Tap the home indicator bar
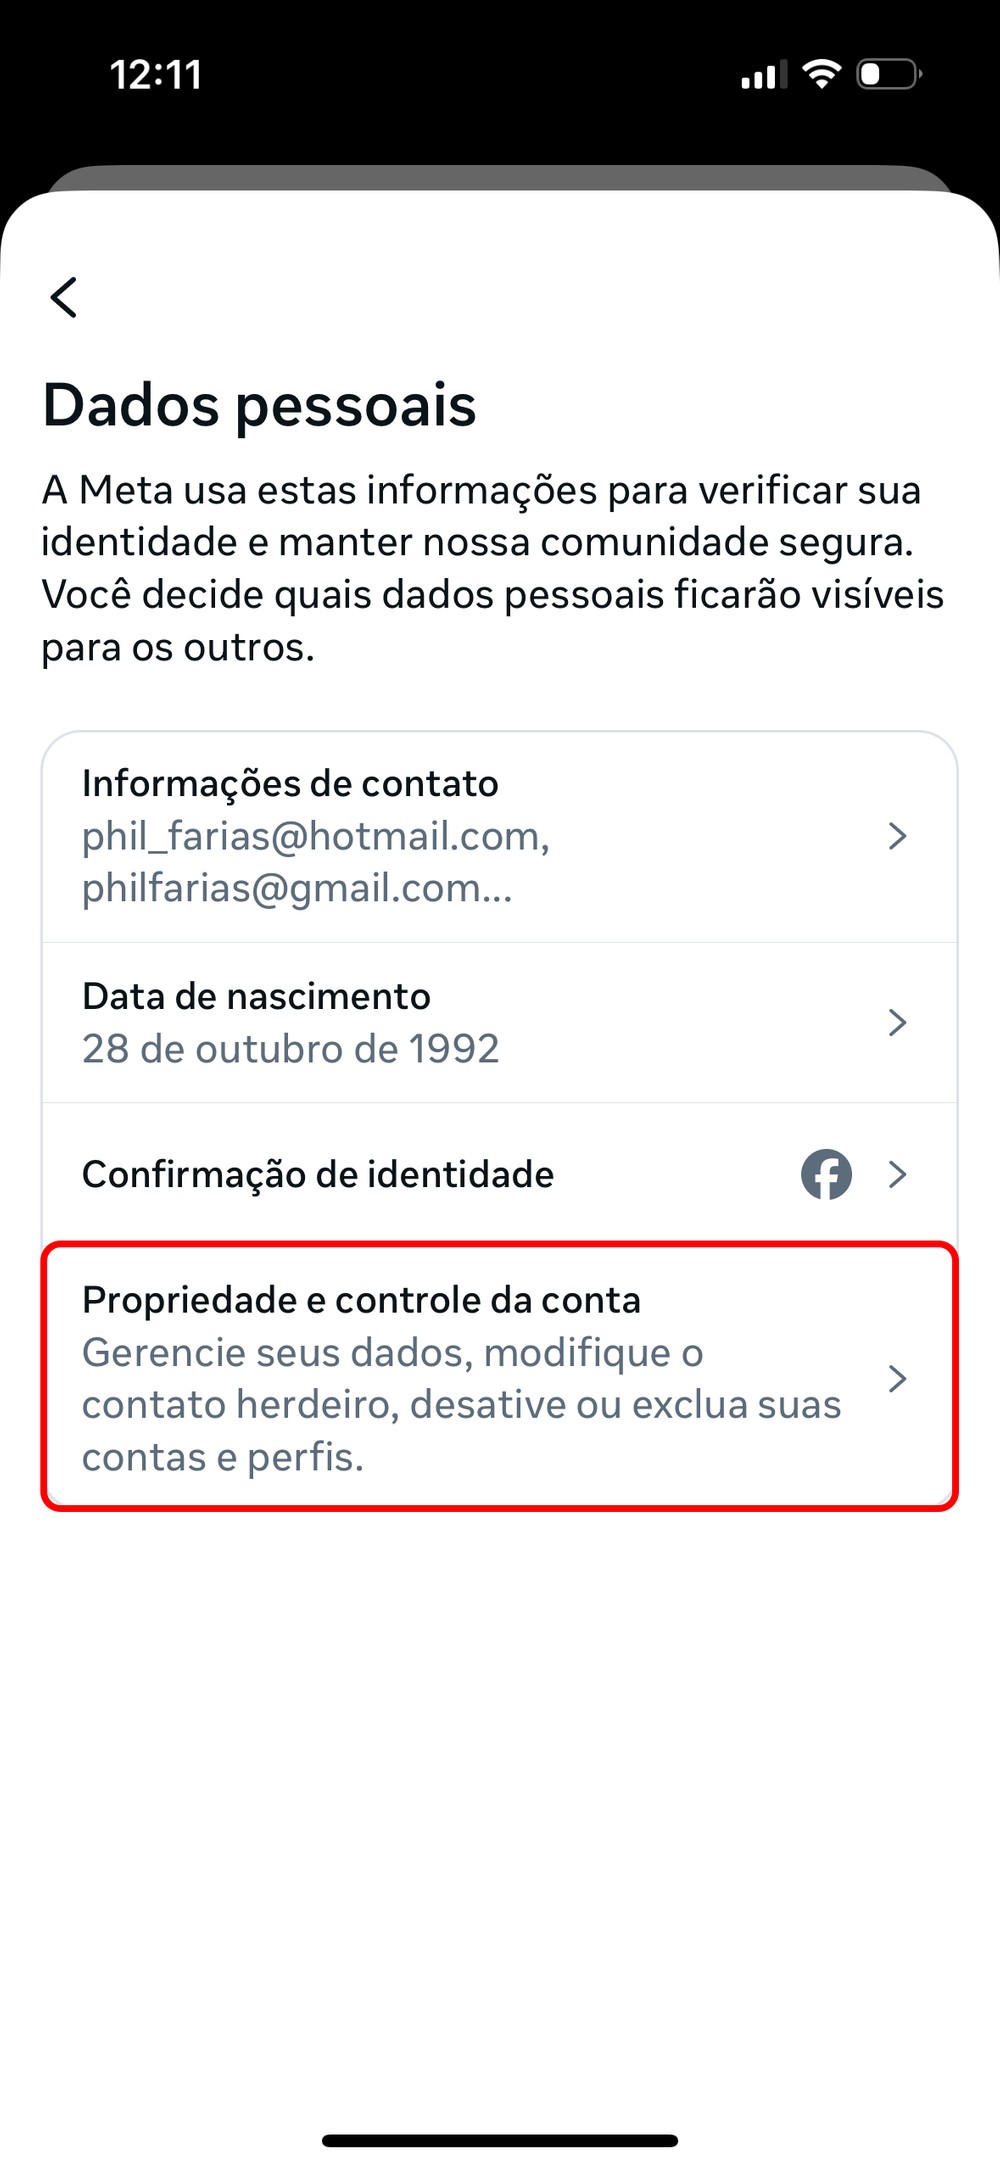The width and height of the screenshot is (1000, 2168). tap(500, 2141)
